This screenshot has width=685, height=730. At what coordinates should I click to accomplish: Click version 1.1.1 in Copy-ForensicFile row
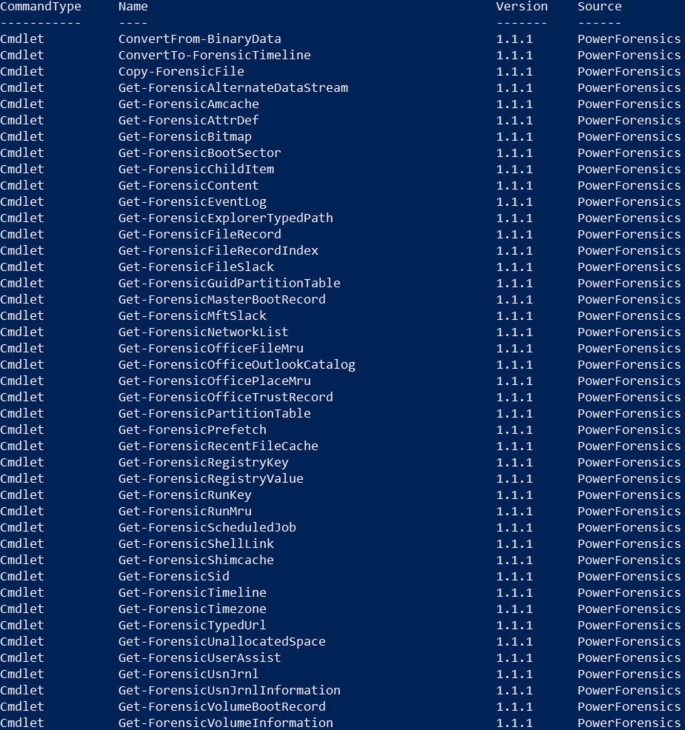pos(514,72)
